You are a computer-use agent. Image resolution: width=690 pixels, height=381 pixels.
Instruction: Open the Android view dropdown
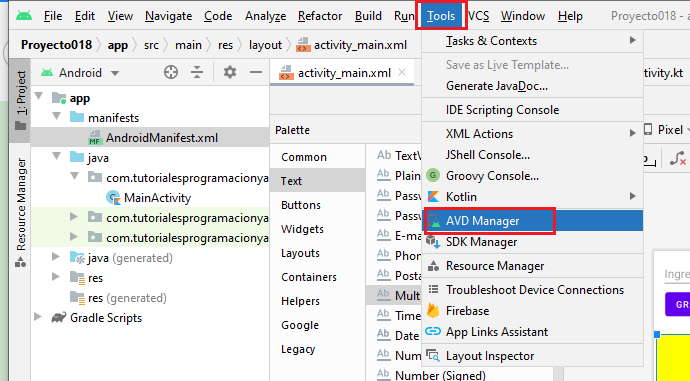(81, 73)
